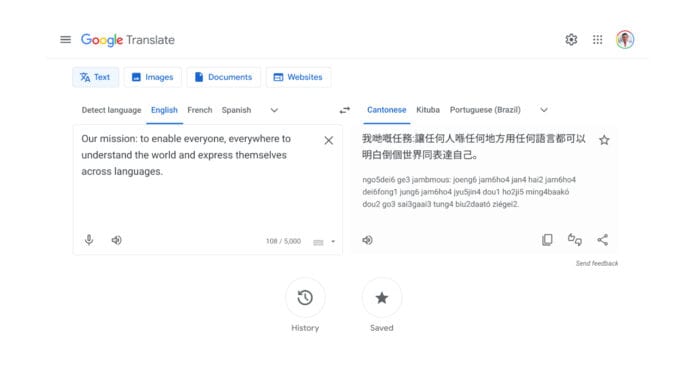The image size is (694, 390).
Task: Open translation History
Action: (x=305, y=297)
